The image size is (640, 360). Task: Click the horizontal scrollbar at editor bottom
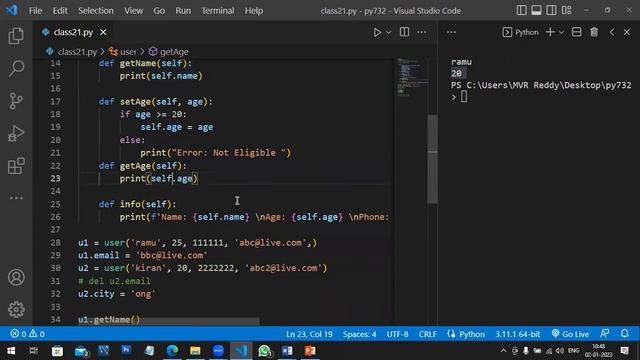(169, 322)
